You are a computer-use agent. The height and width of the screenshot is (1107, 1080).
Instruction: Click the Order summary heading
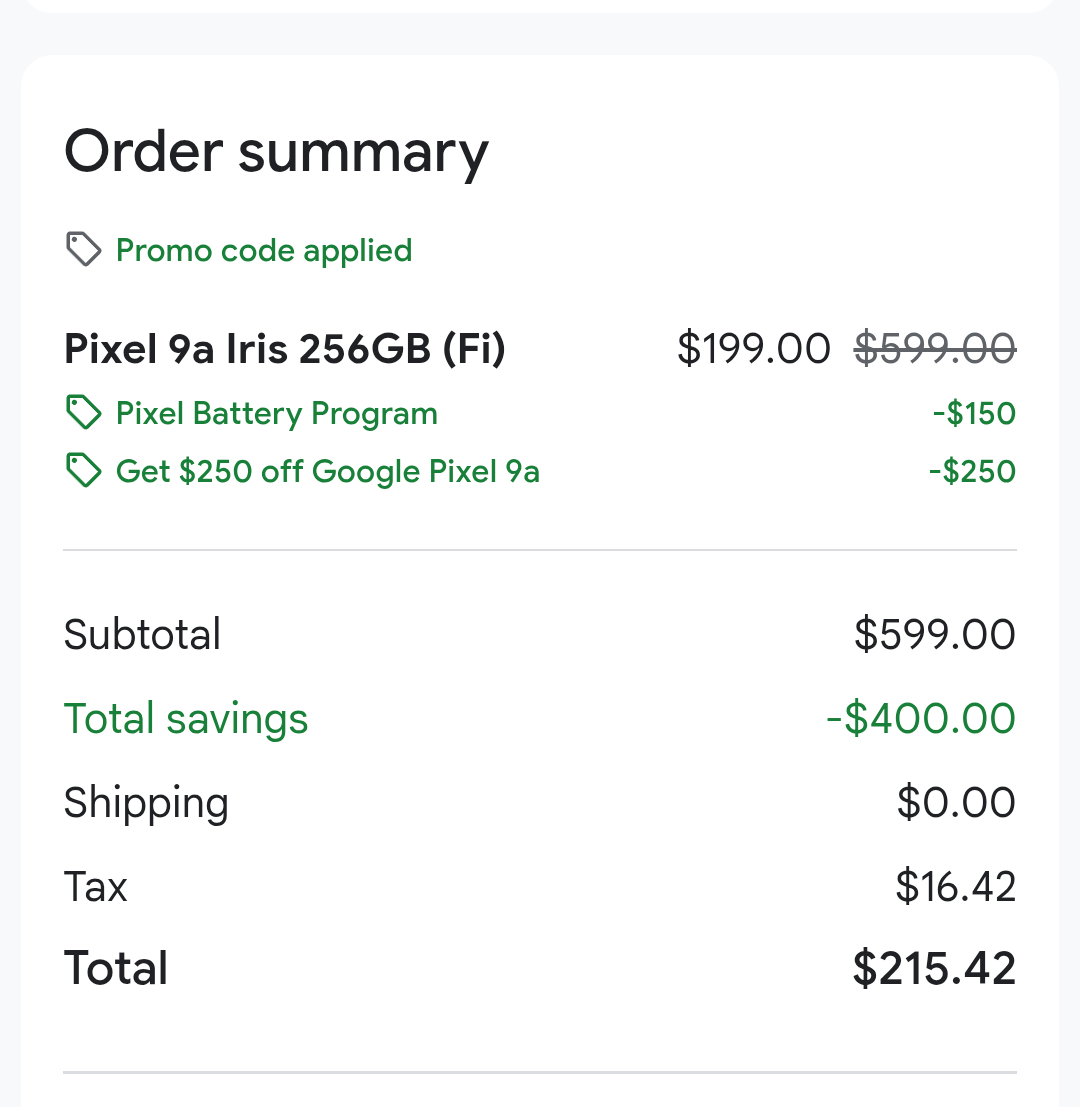276,152
